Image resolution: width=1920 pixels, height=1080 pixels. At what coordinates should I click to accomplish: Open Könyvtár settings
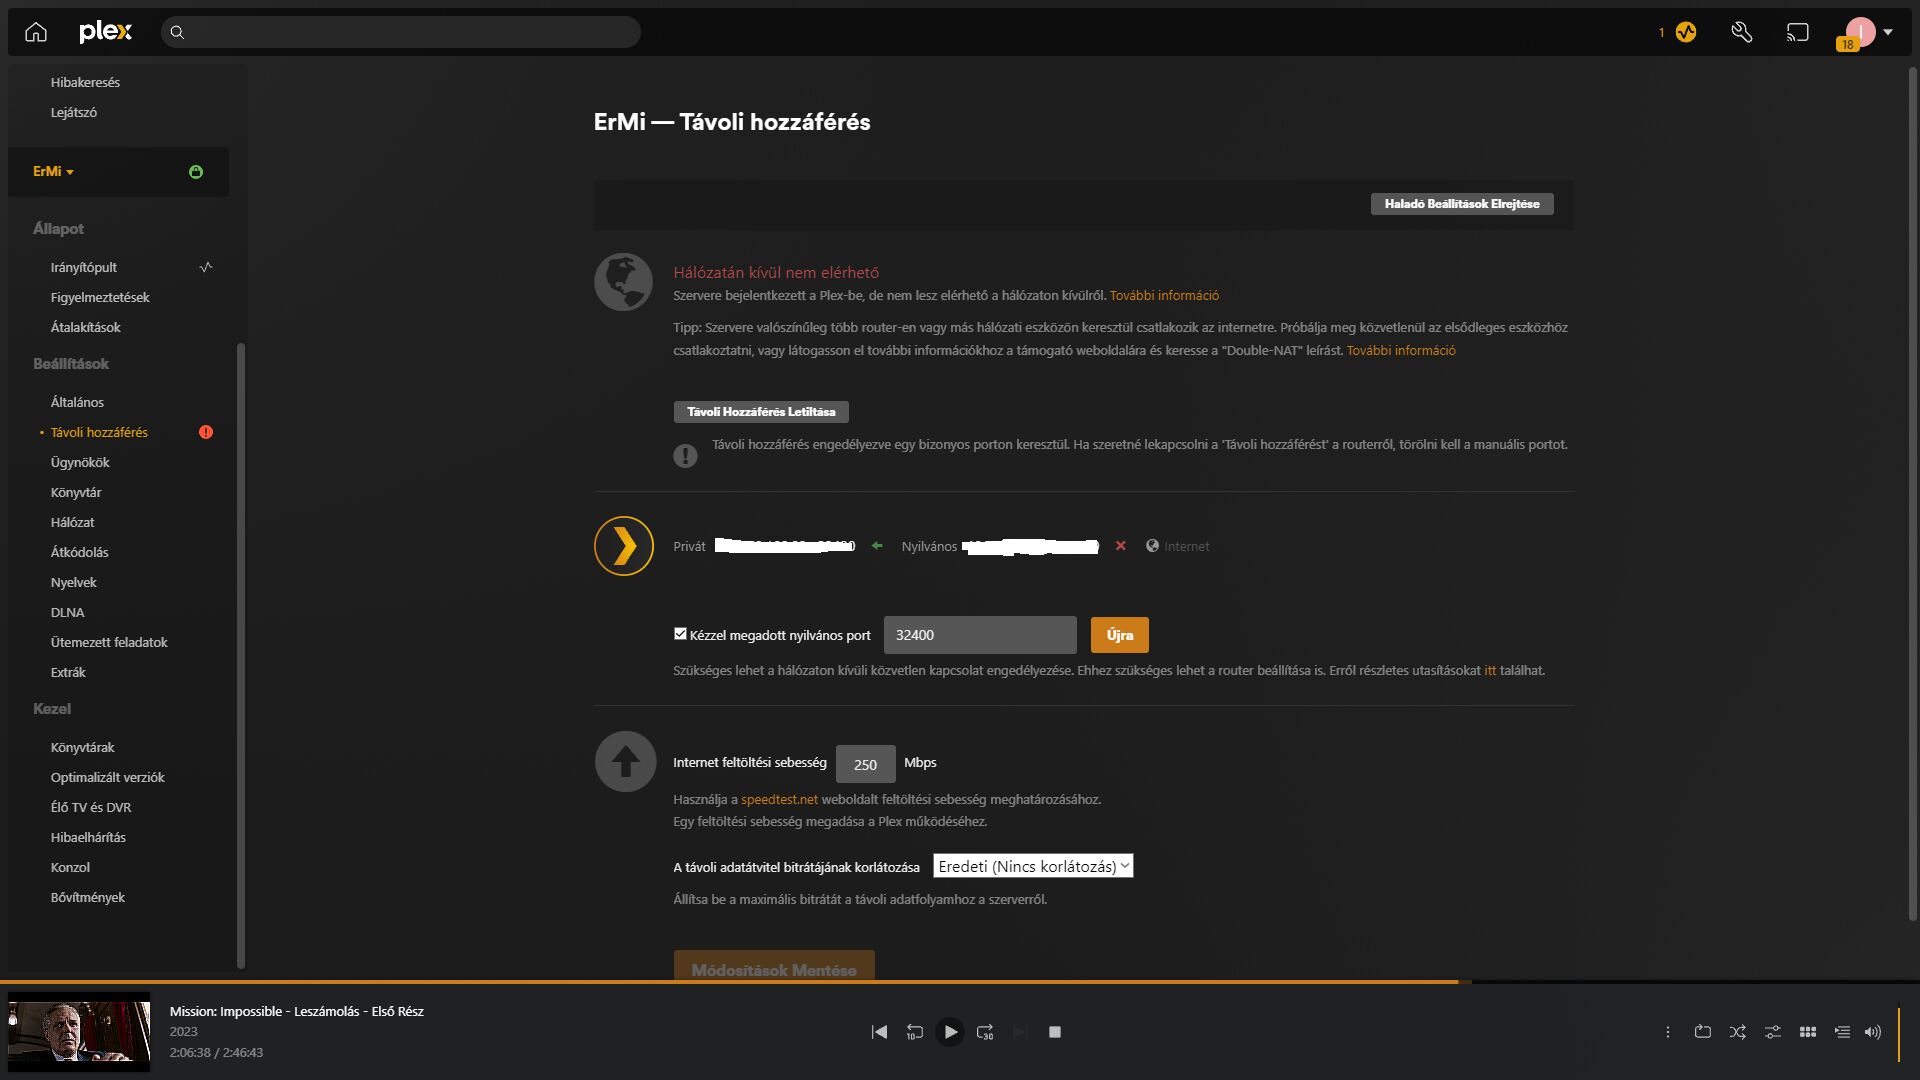click(x=76, y=492)
